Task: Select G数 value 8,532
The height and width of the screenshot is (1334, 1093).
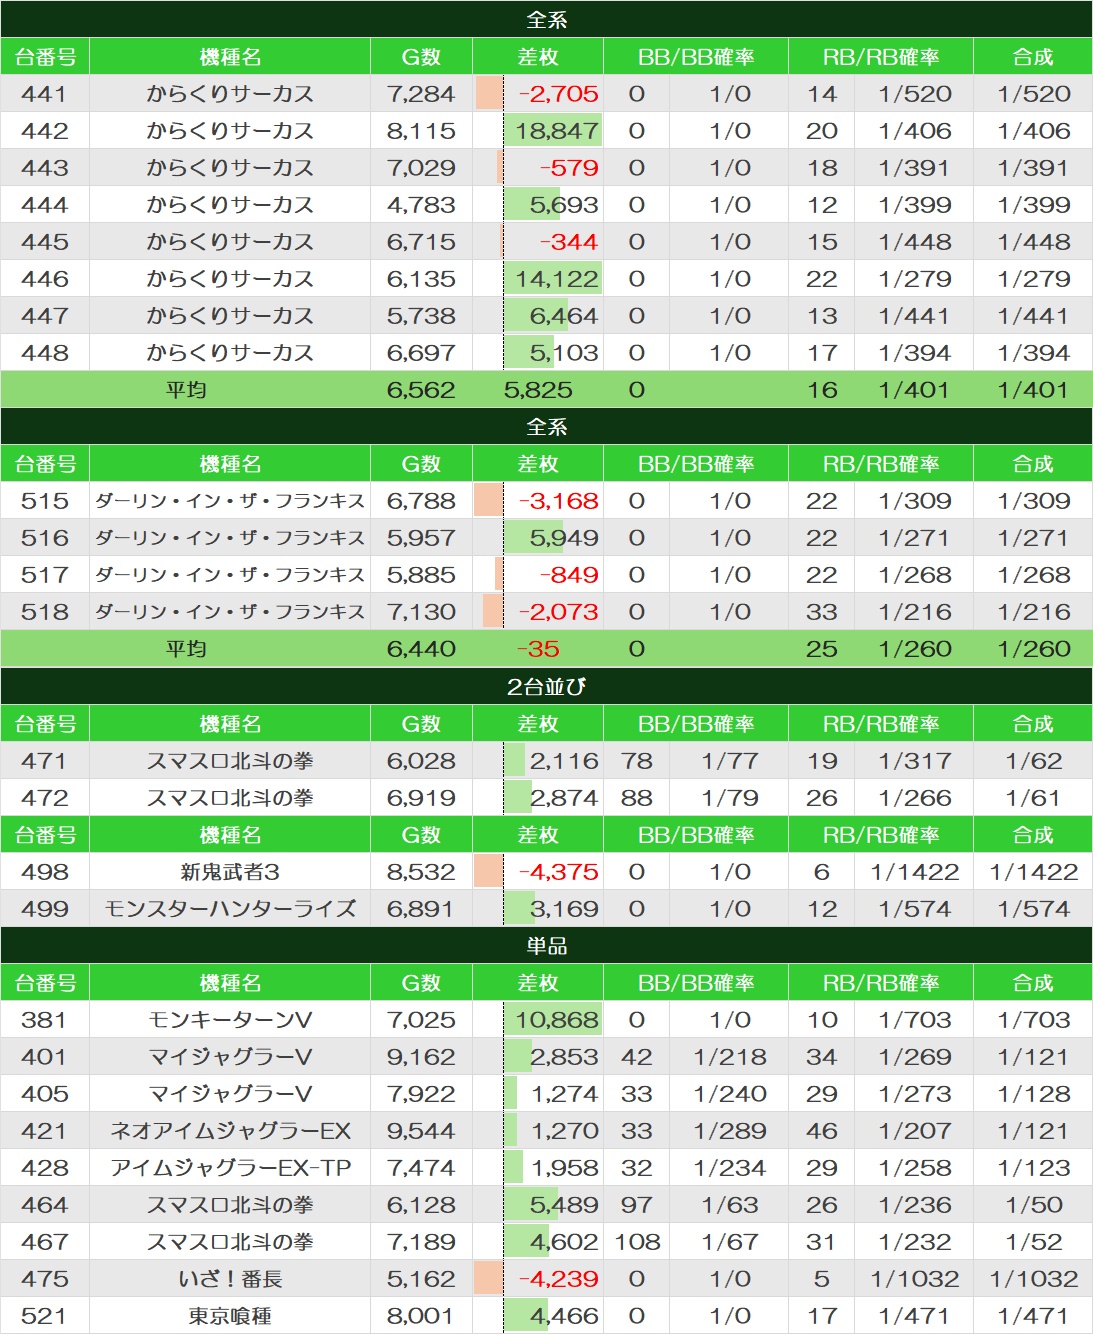Action: click(421, 872)
